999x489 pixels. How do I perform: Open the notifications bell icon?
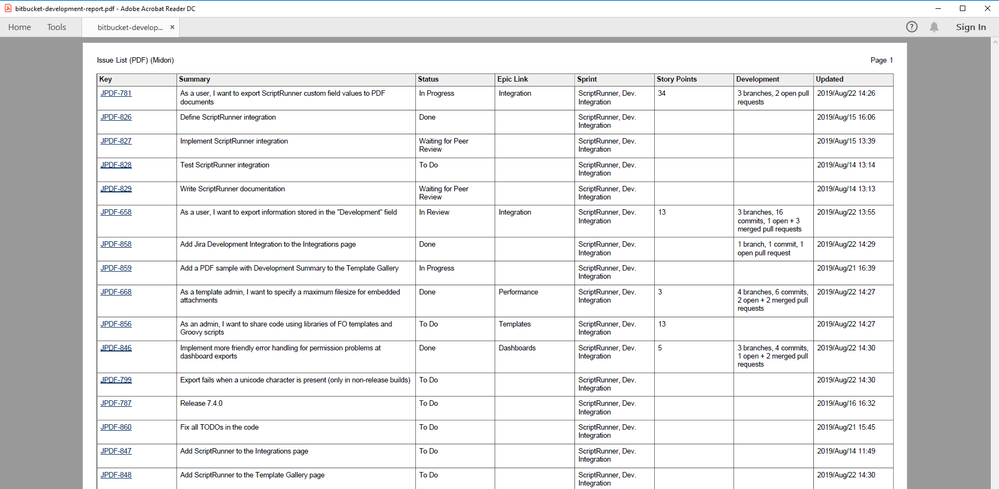[934, 27]
